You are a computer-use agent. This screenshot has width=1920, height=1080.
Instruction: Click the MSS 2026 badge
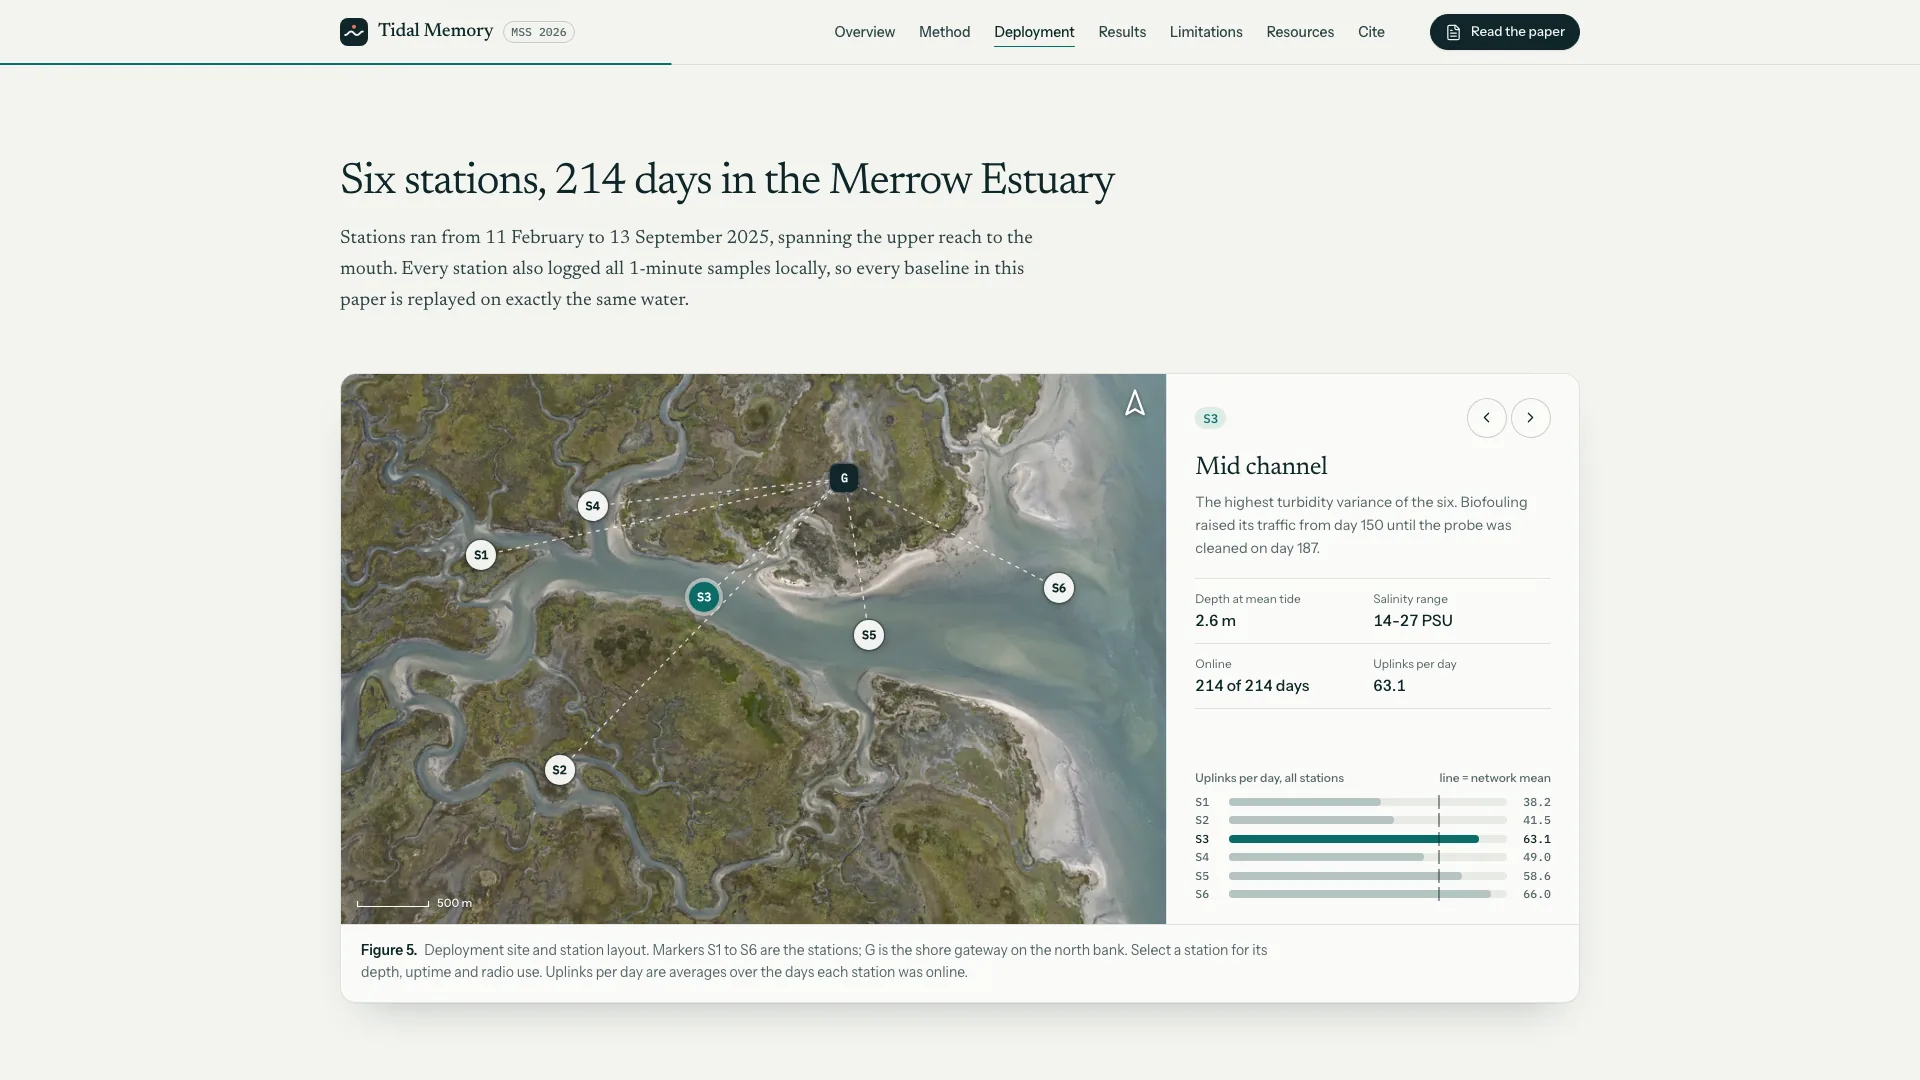pyautogui.click(x=539, y=32)
